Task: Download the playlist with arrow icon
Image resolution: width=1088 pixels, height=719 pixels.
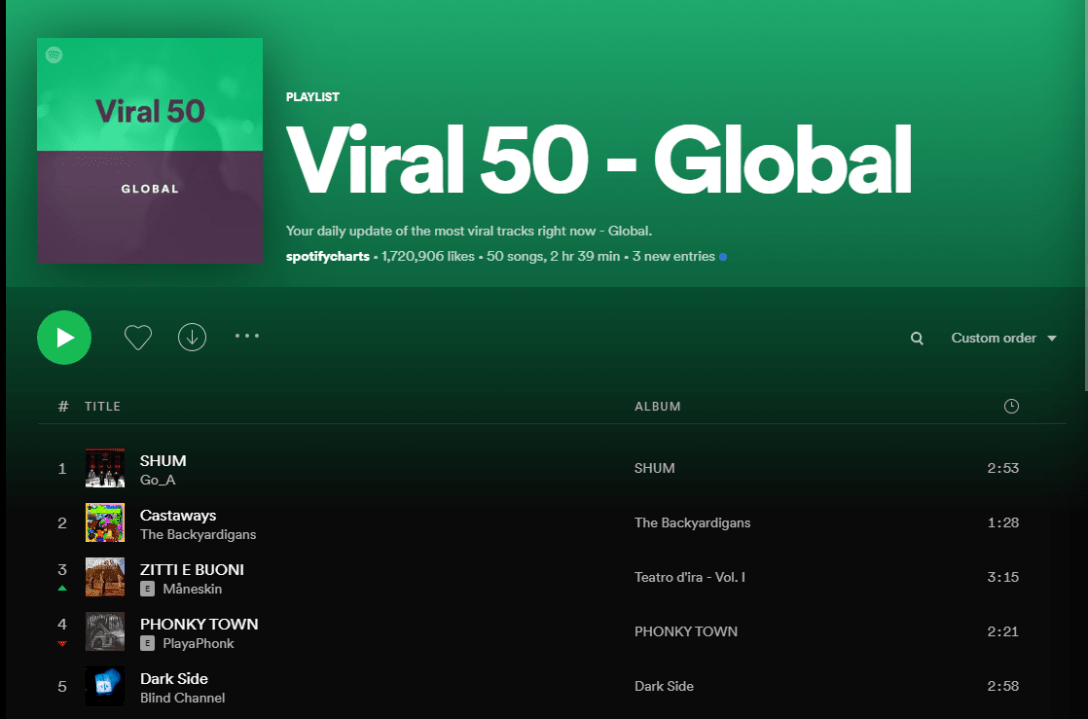Action: pos(192,338)
